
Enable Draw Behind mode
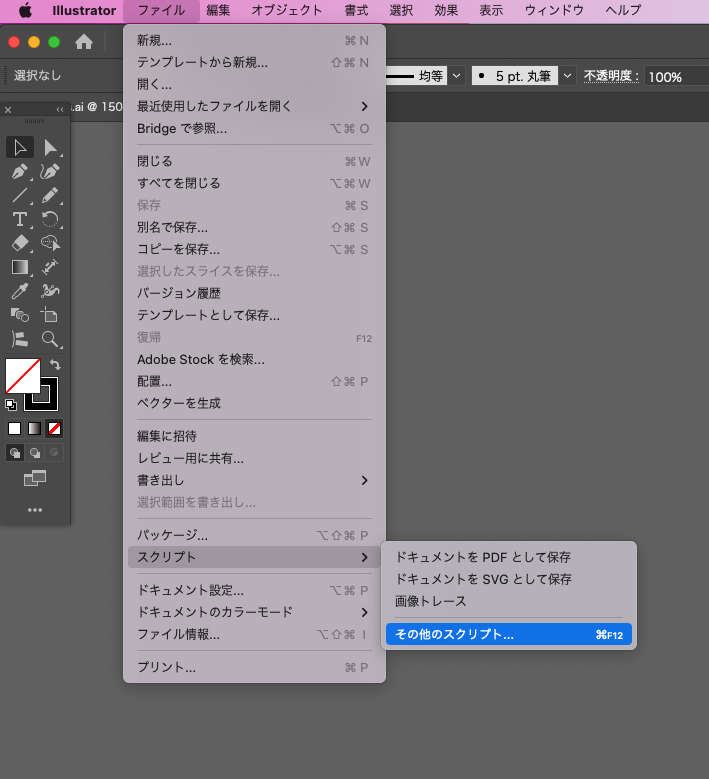click(35, 453)
